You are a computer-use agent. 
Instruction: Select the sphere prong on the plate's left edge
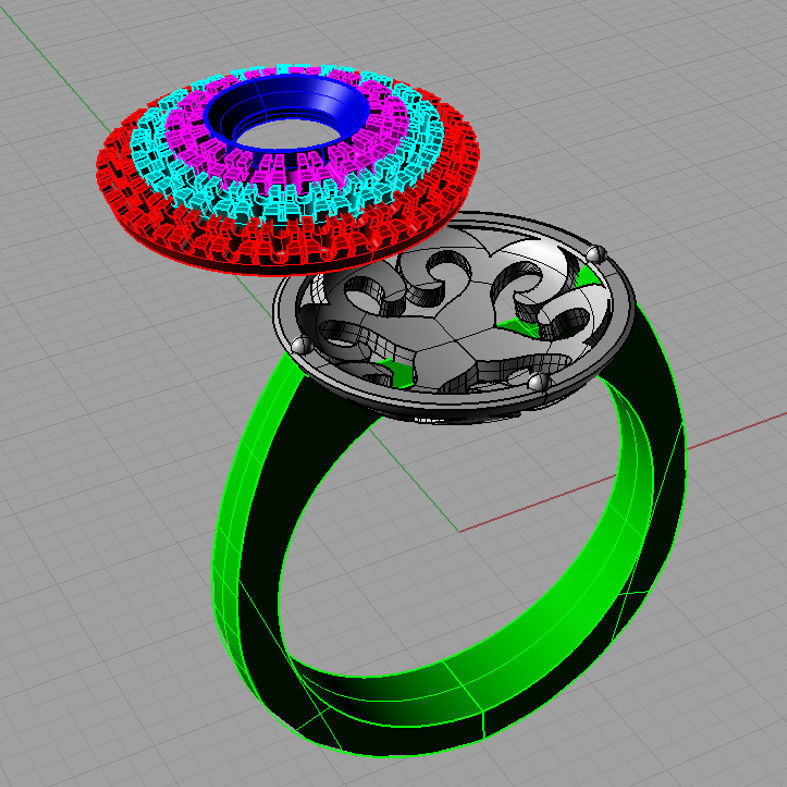point(302,345)
